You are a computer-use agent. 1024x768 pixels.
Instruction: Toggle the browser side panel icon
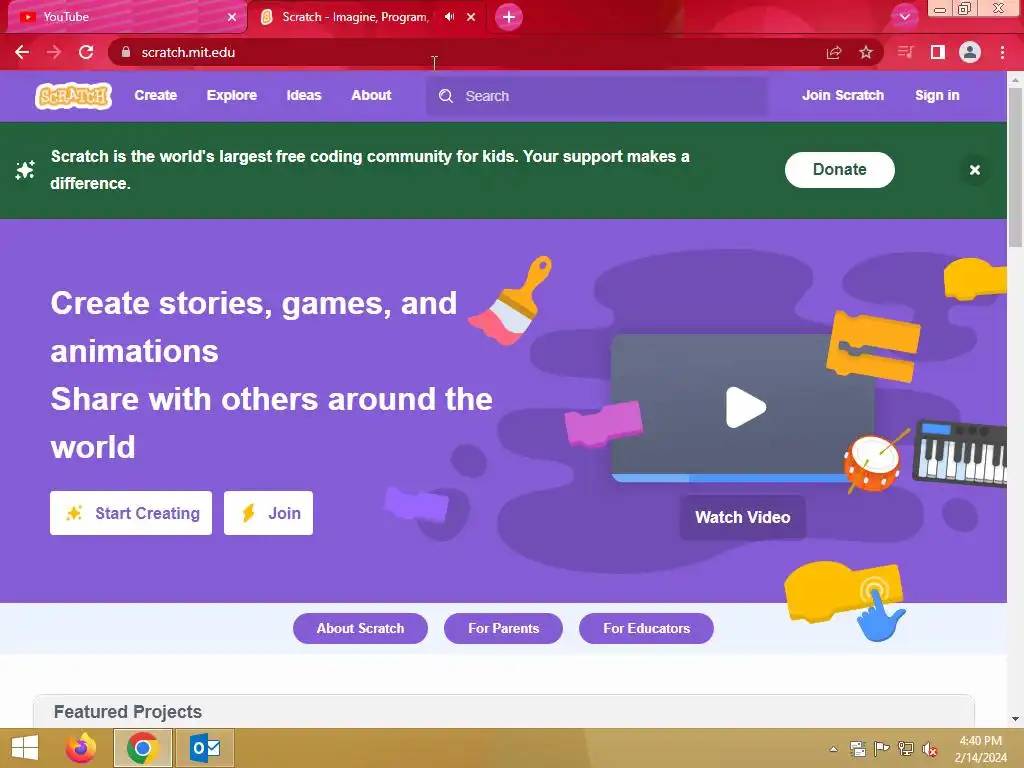click(x=938, y=52)
